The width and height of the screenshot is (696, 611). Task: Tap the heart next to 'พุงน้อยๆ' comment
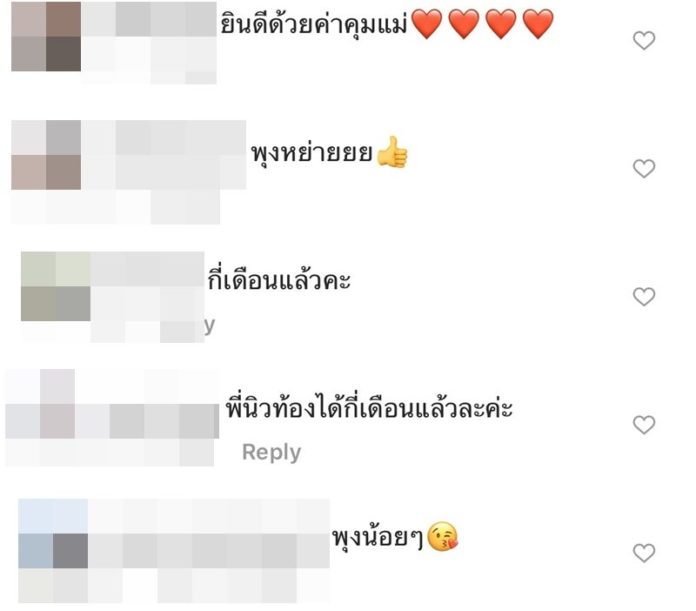point(644,553)
